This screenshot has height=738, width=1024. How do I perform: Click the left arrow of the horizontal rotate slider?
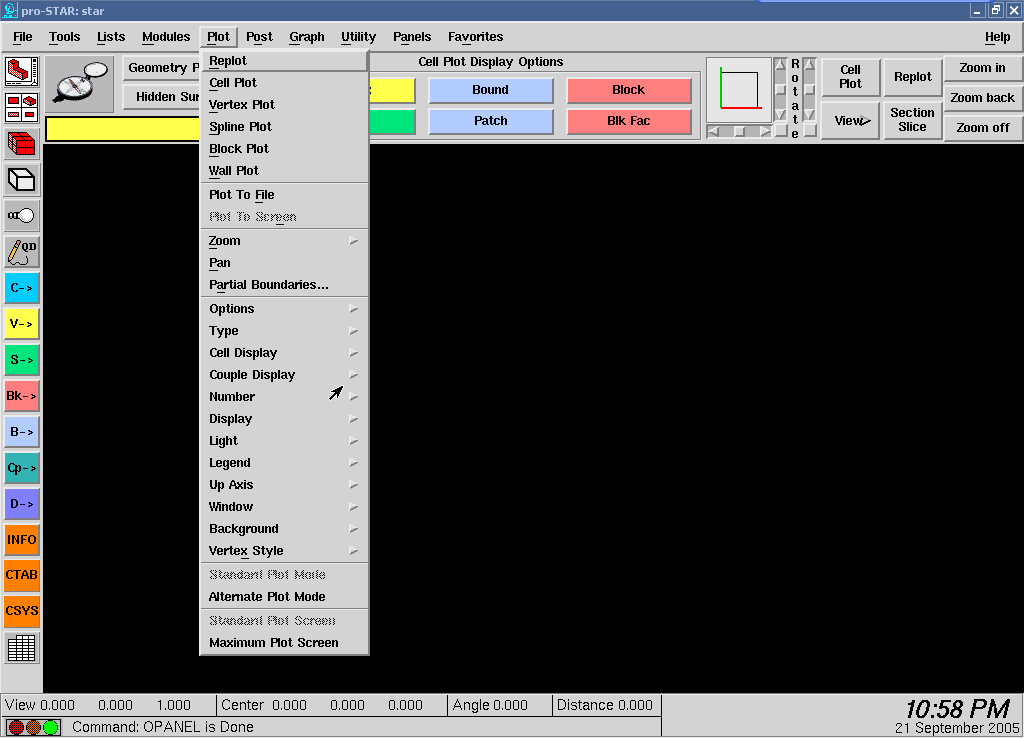click(713, 131)
